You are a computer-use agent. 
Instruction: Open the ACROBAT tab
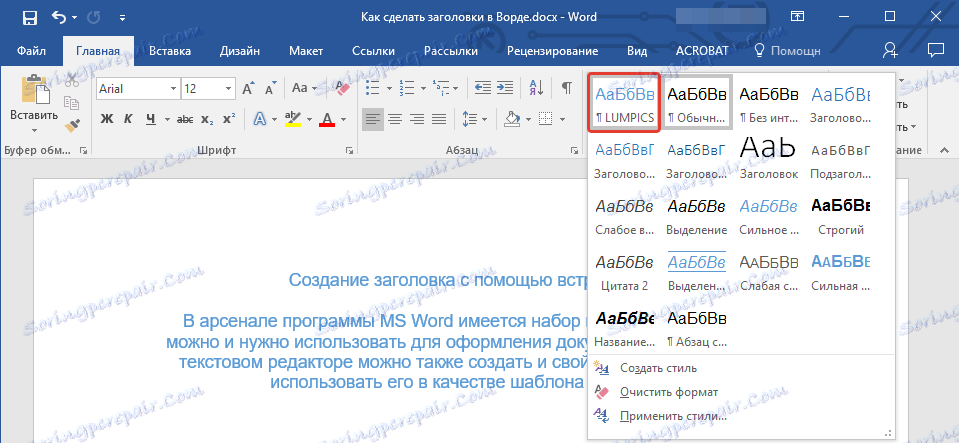702,51
